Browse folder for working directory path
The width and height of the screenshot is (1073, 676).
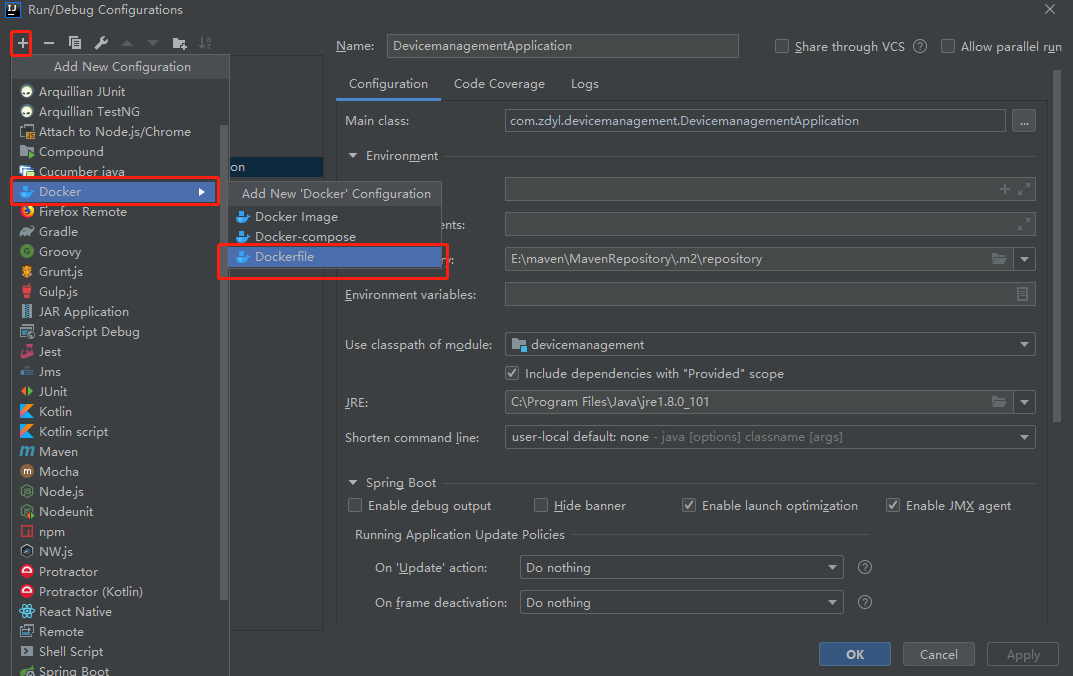[999, 259]
